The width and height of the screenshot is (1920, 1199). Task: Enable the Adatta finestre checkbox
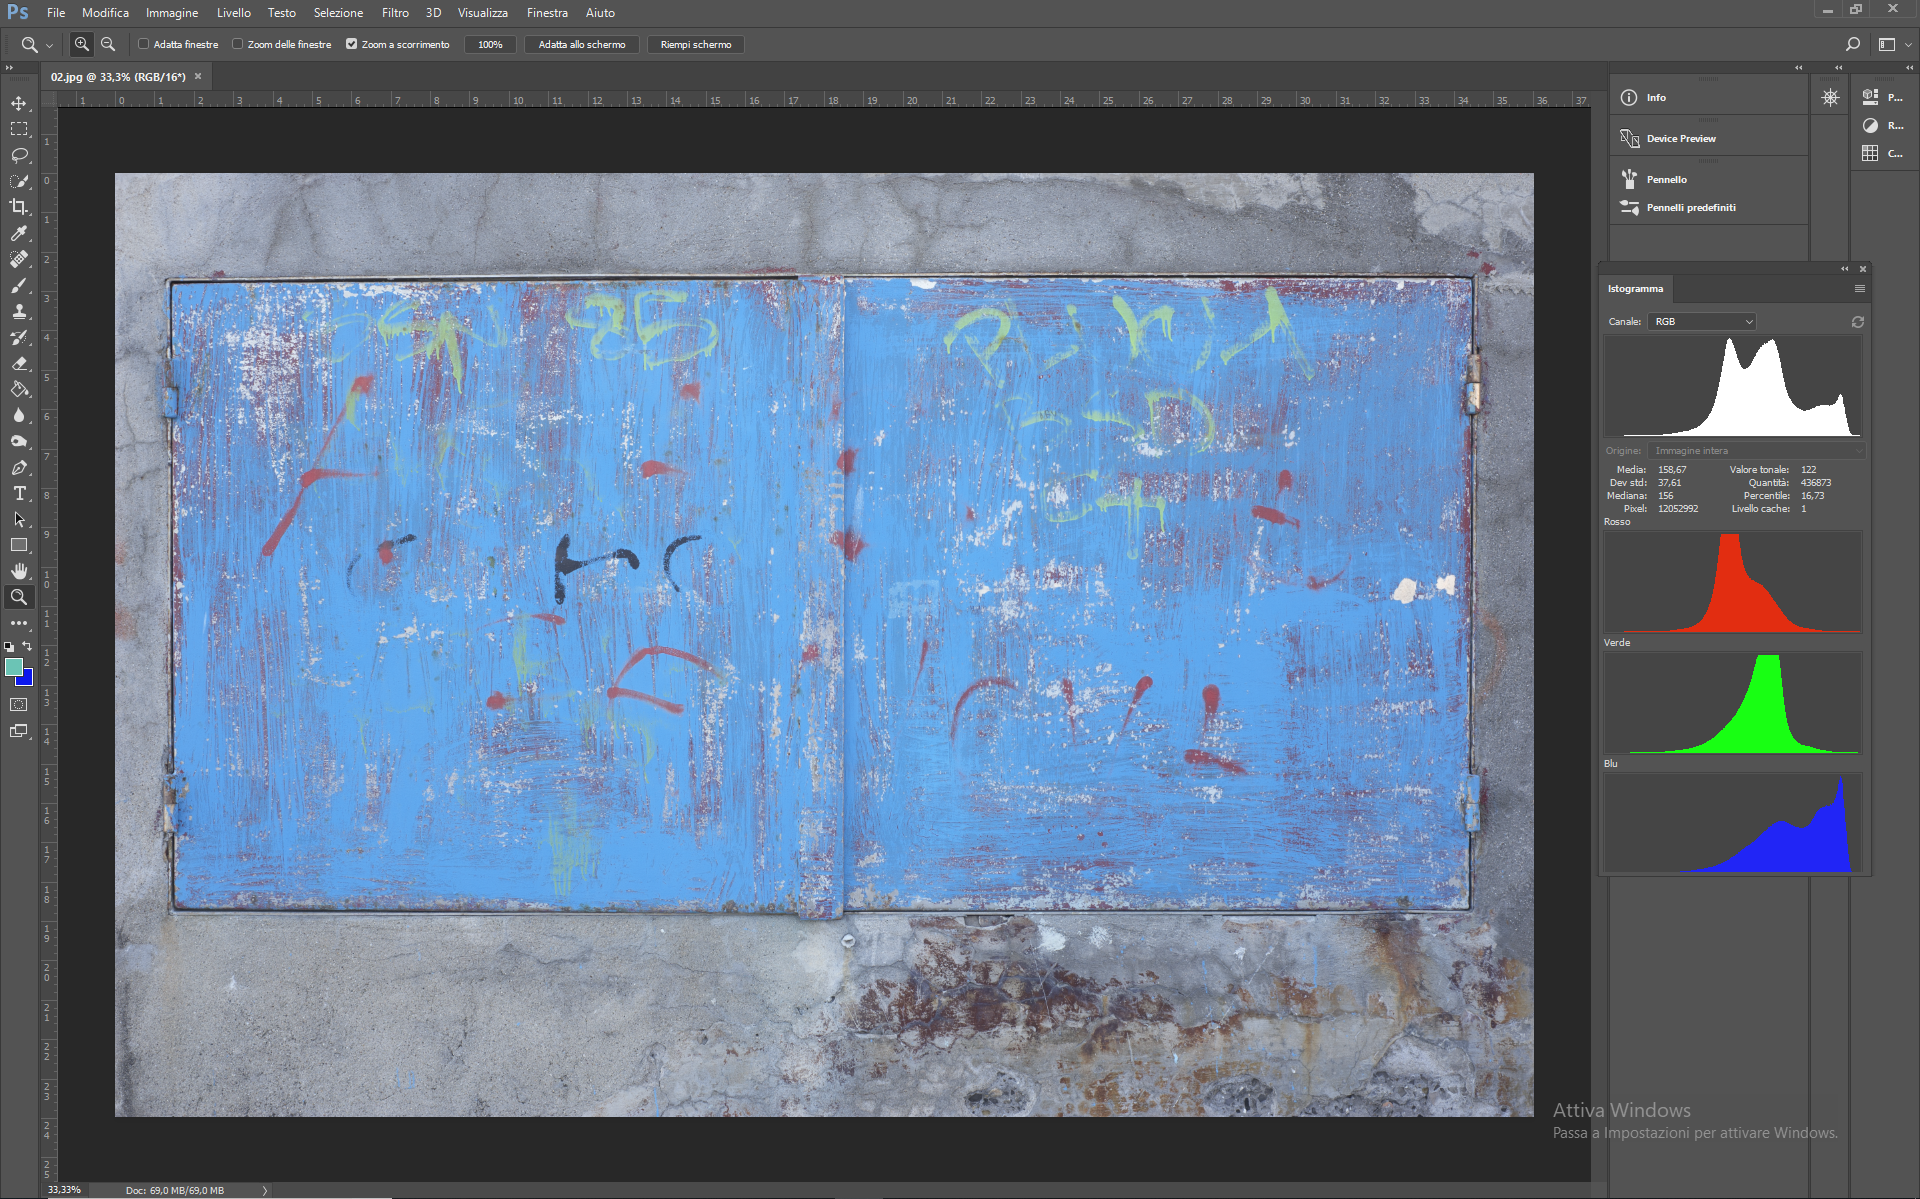144,44
